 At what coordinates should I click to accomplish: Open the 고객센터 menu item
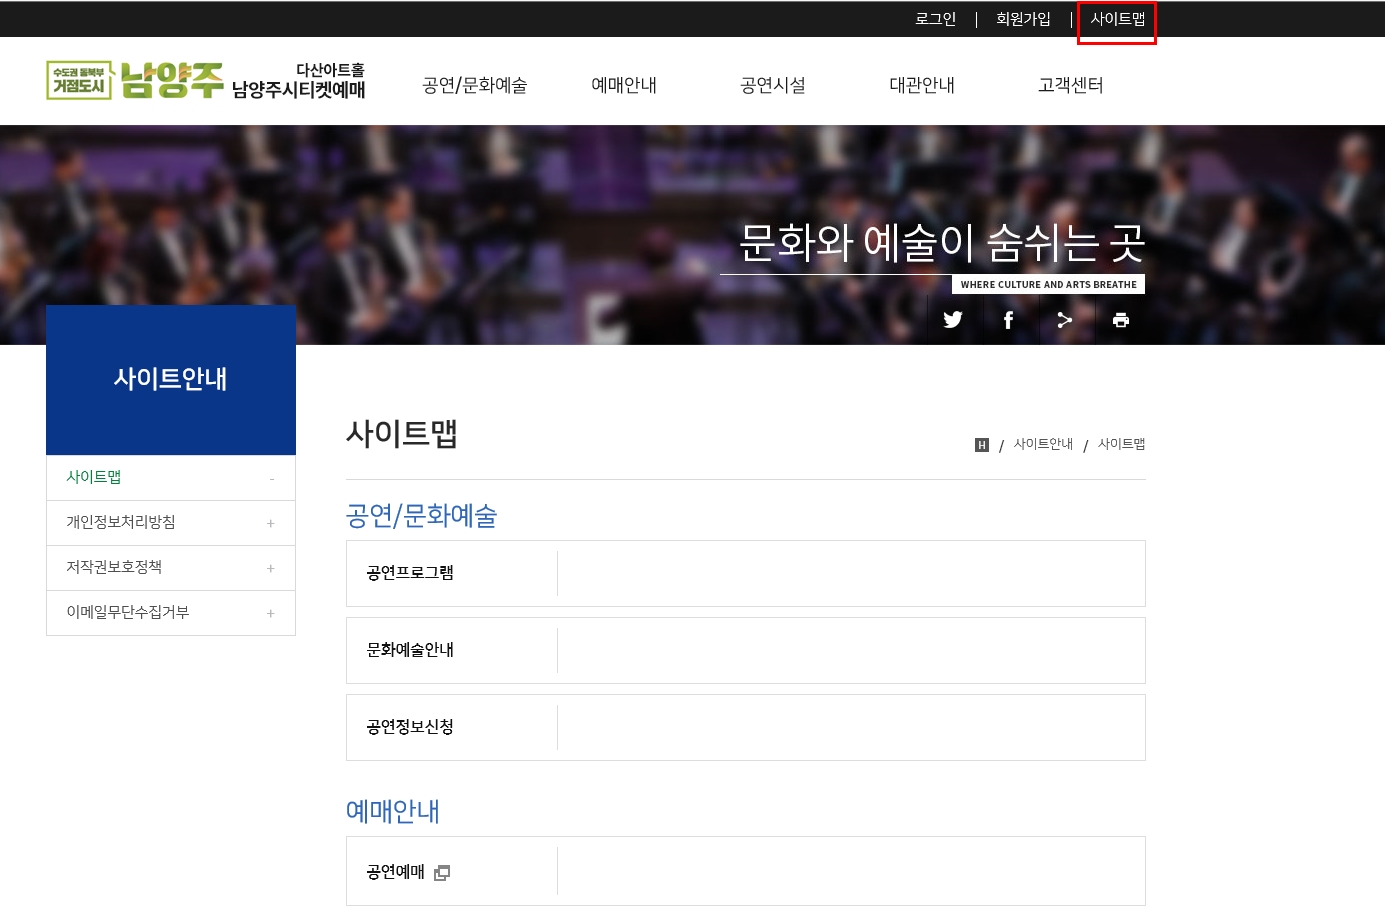point(1070,85)
